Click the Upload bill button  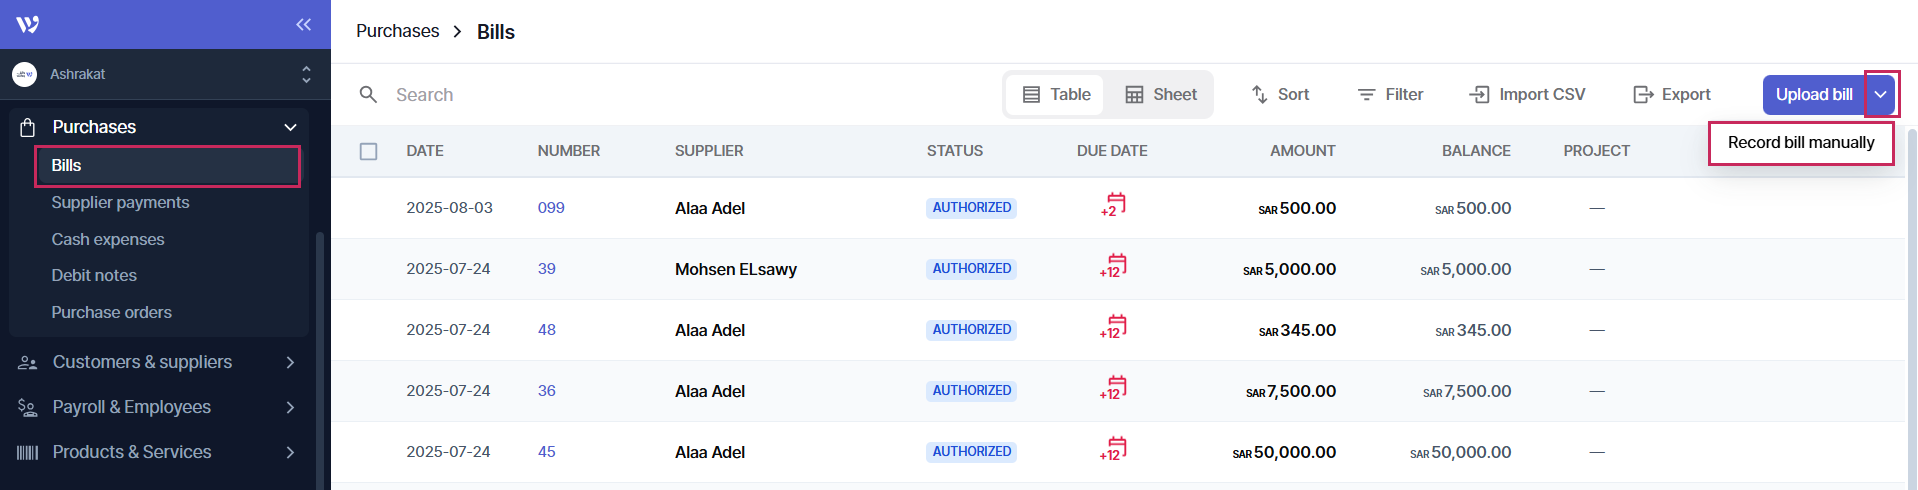pos(1813,94)
